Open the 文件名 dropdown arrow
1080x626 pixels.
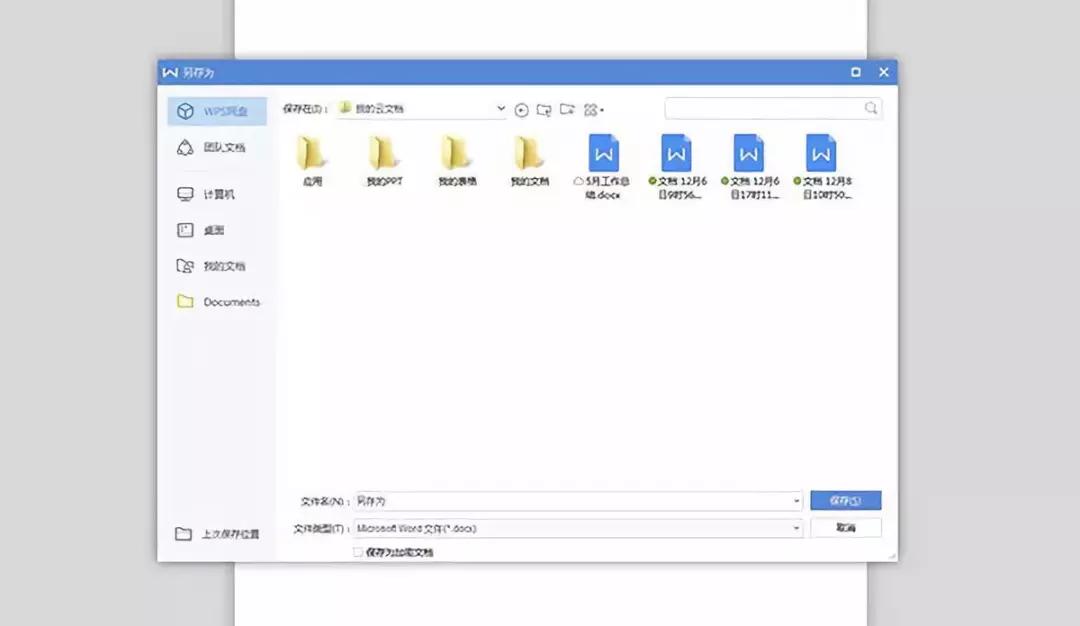[x=797, y=500]
